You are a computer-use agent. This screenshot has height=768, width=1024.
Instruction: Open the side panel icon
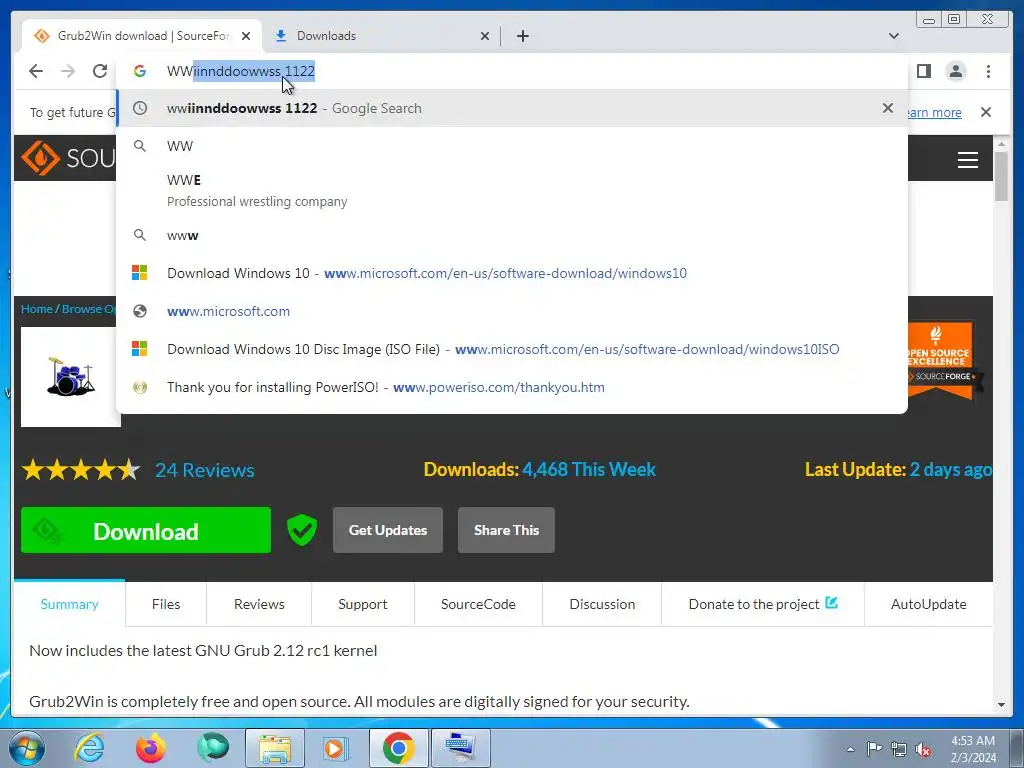[923, 71]
